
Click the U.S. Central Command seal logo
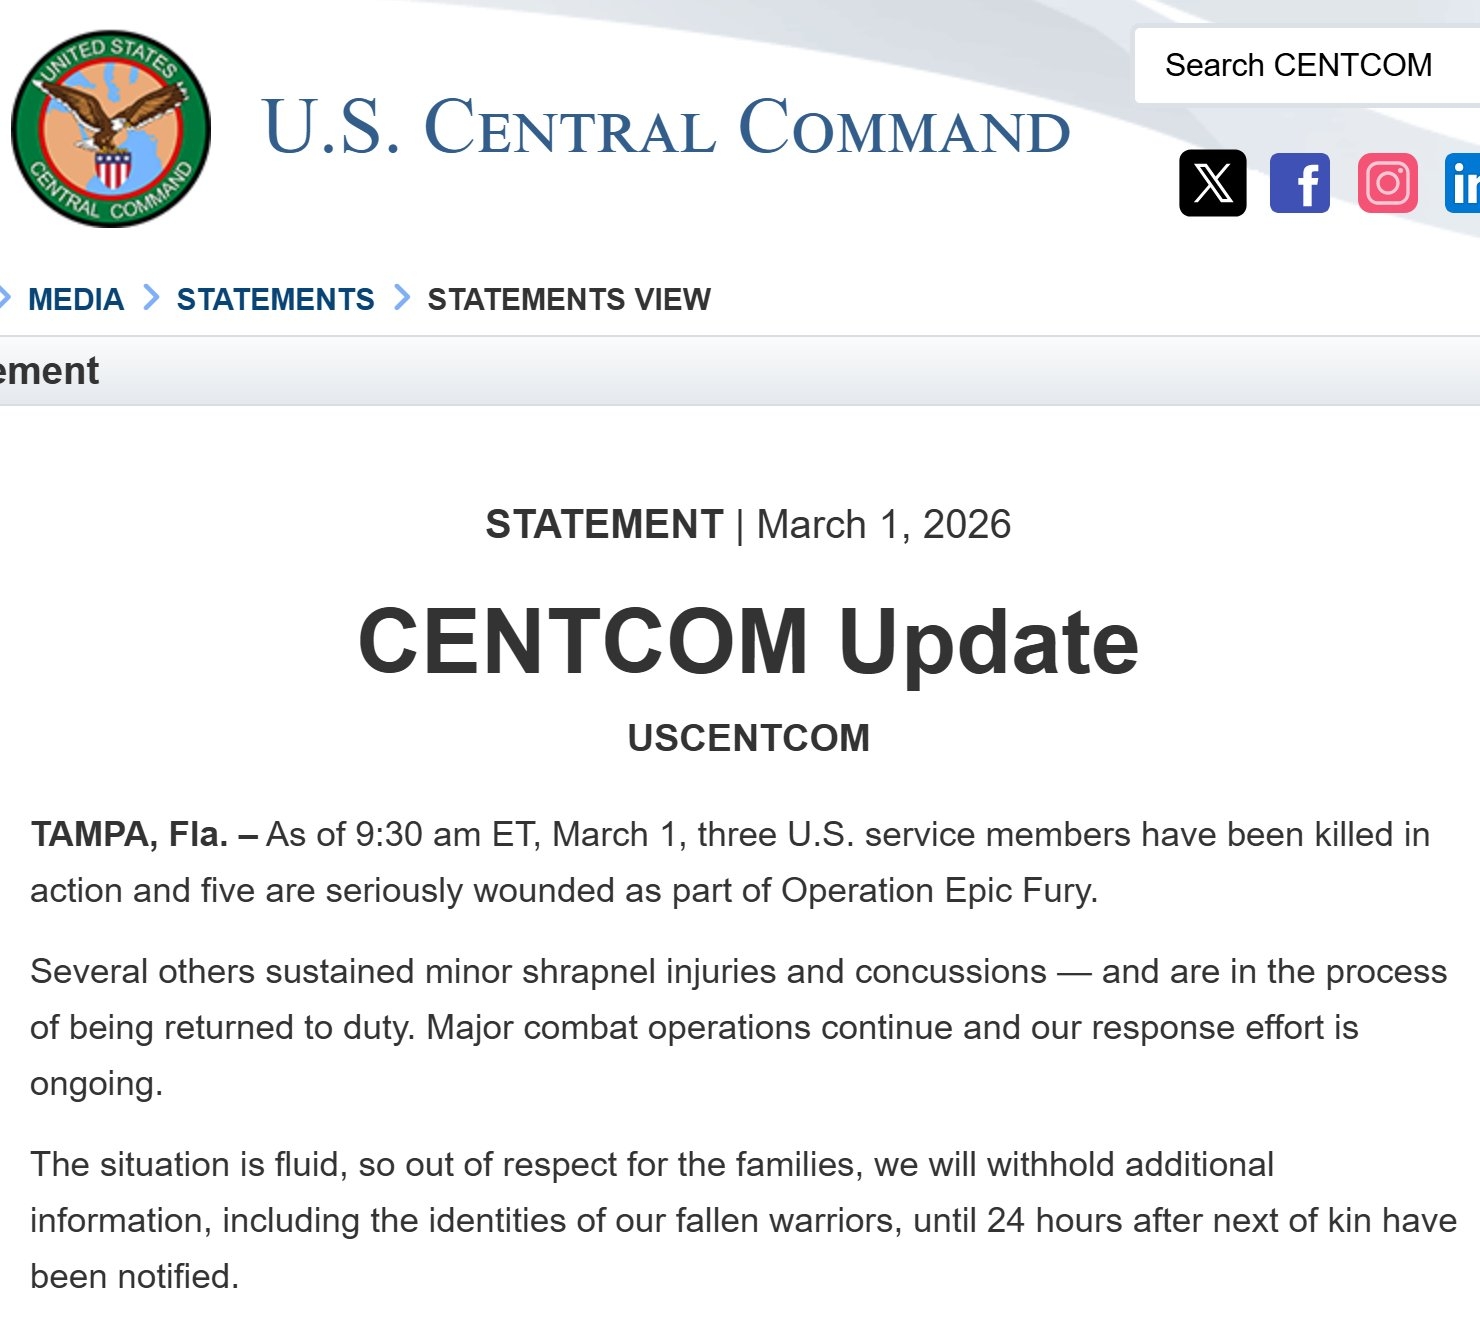pos(111,128)
